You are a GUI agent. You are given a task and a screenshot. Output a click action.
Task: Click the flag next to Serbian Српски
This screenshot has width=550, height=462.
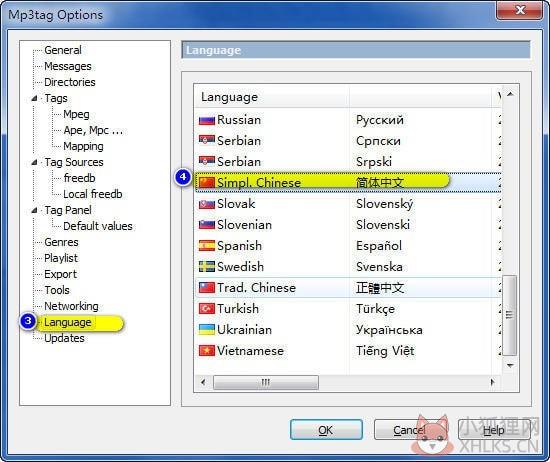(x=207, y=141)
